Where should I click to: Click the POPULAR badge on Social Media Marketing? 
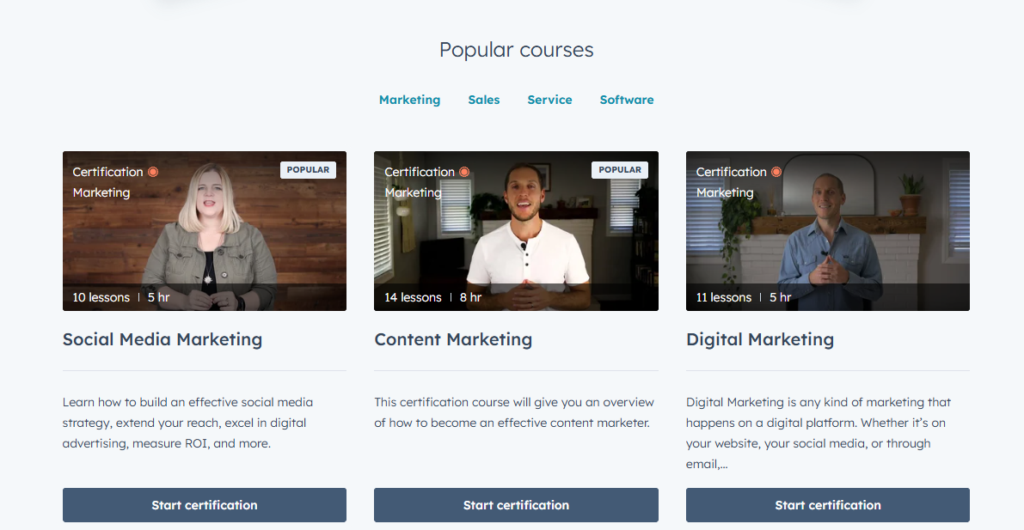pos(308,170)
